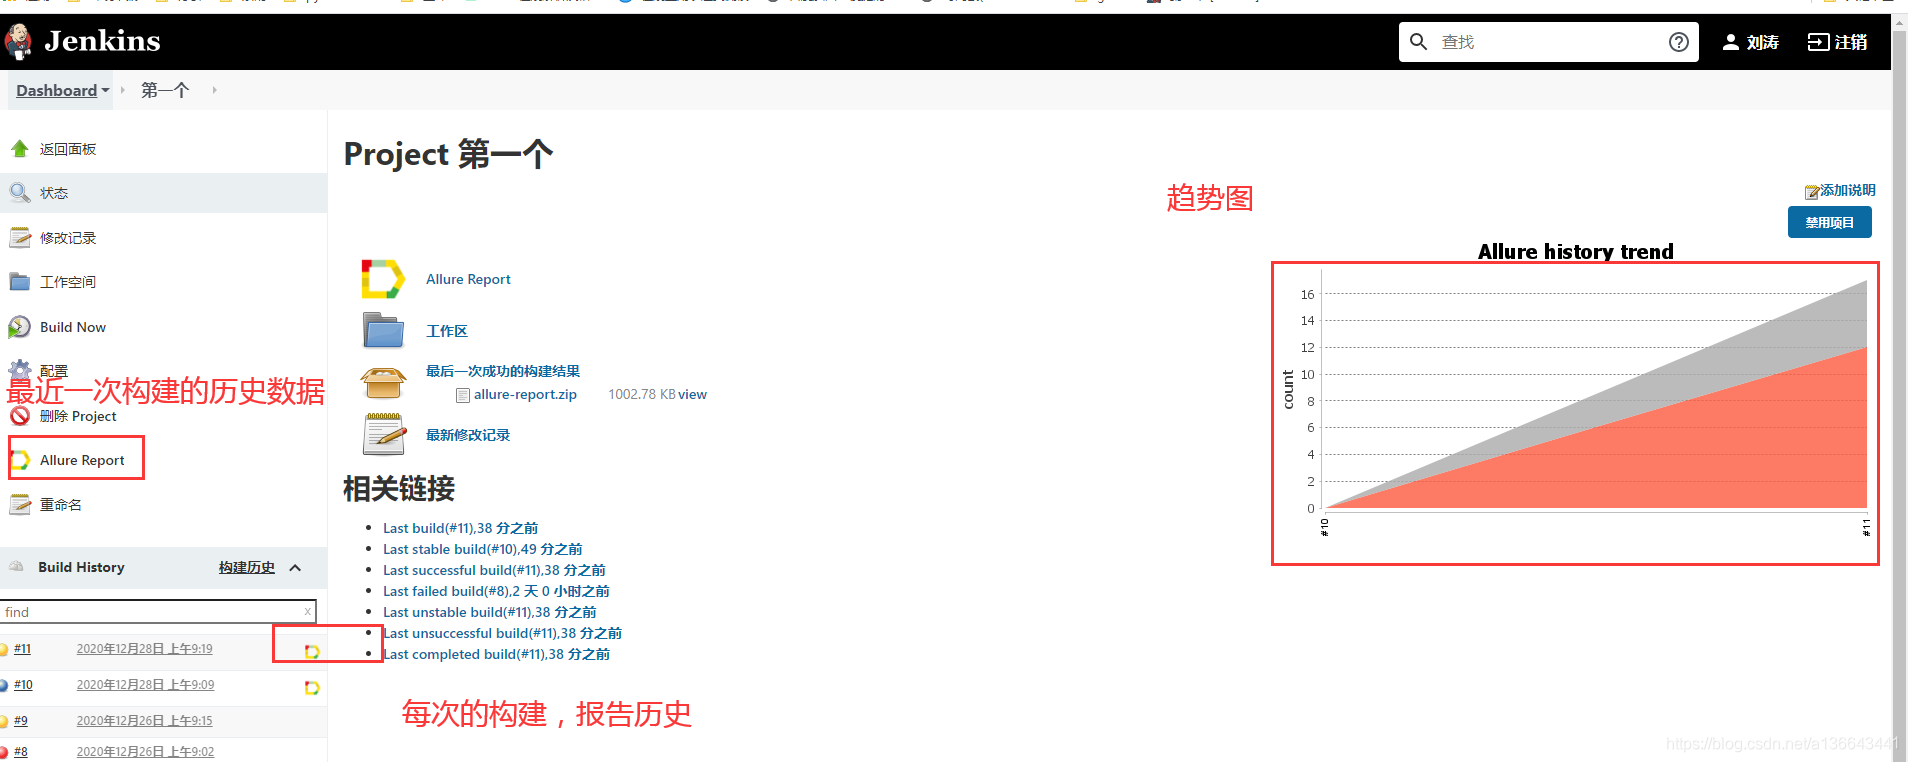1908x762 pixels.
Task: Open Last build(#11) link
Action: point(460,528)
